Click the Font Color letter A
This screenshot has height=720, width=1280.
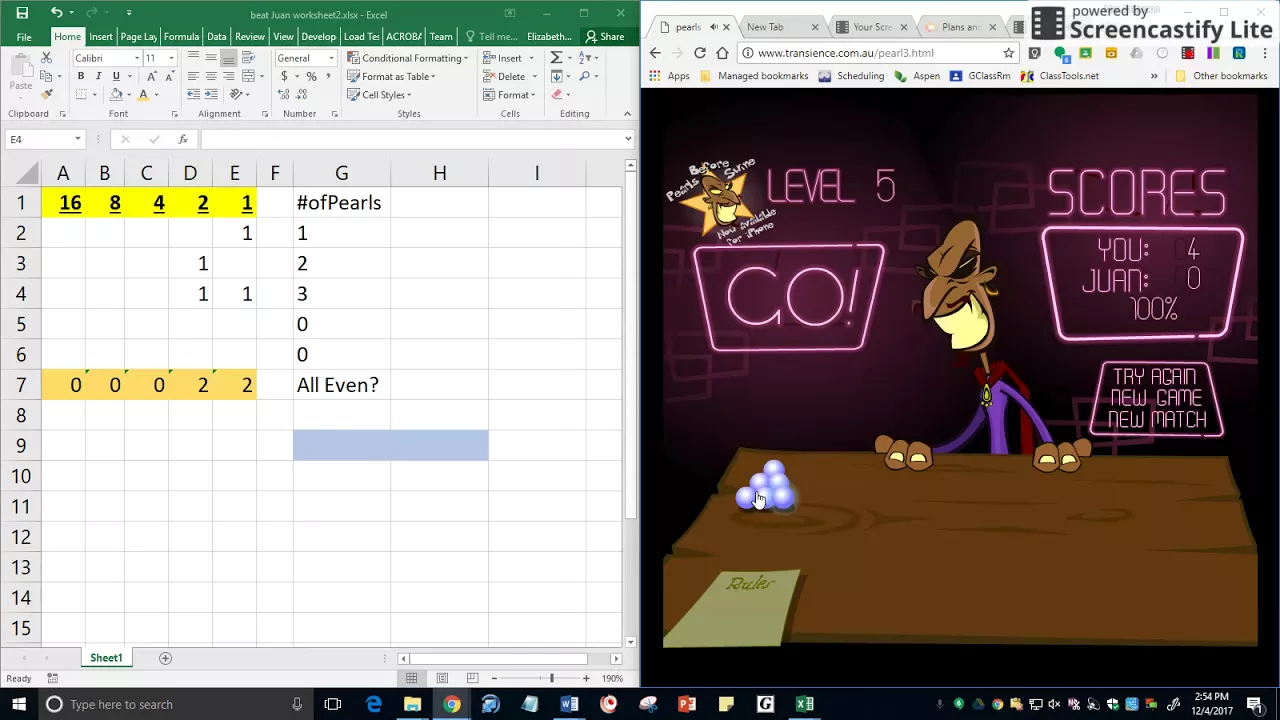click(143, 94)
